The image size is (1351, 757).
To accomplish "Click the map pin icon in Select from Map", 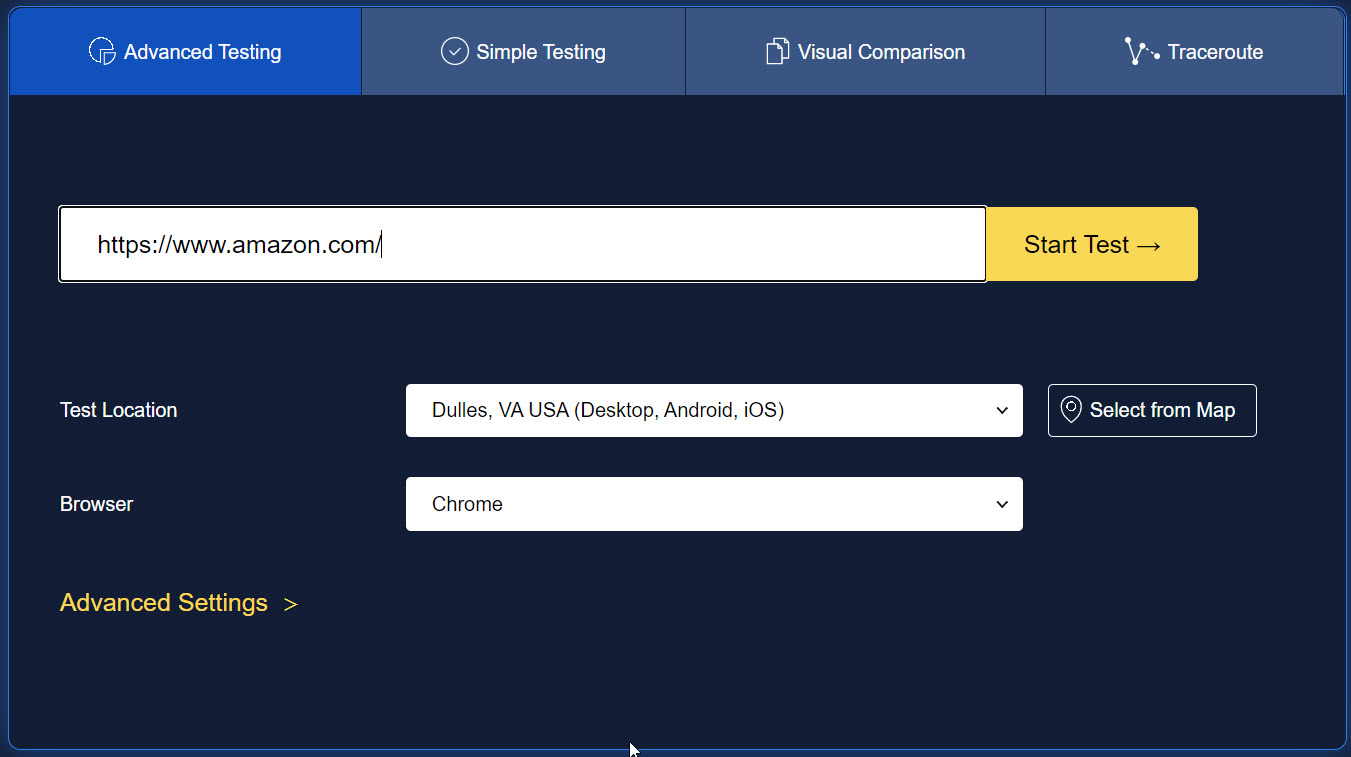I will (x=1071, y=410).
